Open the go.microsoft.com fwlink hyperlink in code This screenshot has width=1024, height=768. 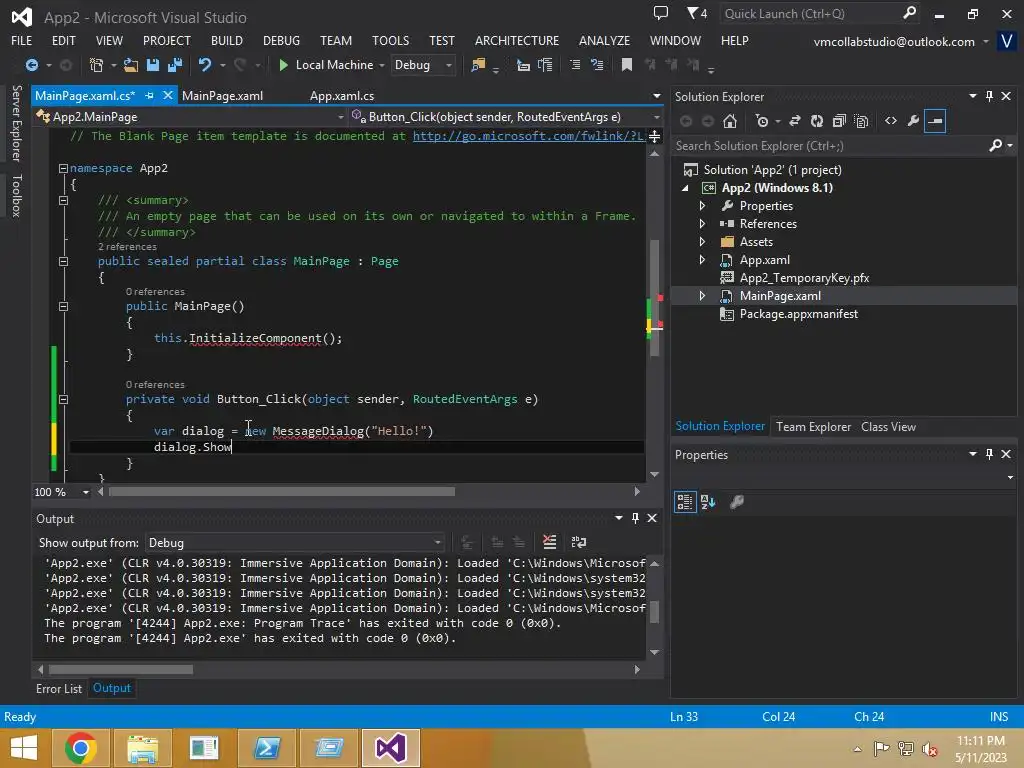pyautogui.click(x=528, y=136)
